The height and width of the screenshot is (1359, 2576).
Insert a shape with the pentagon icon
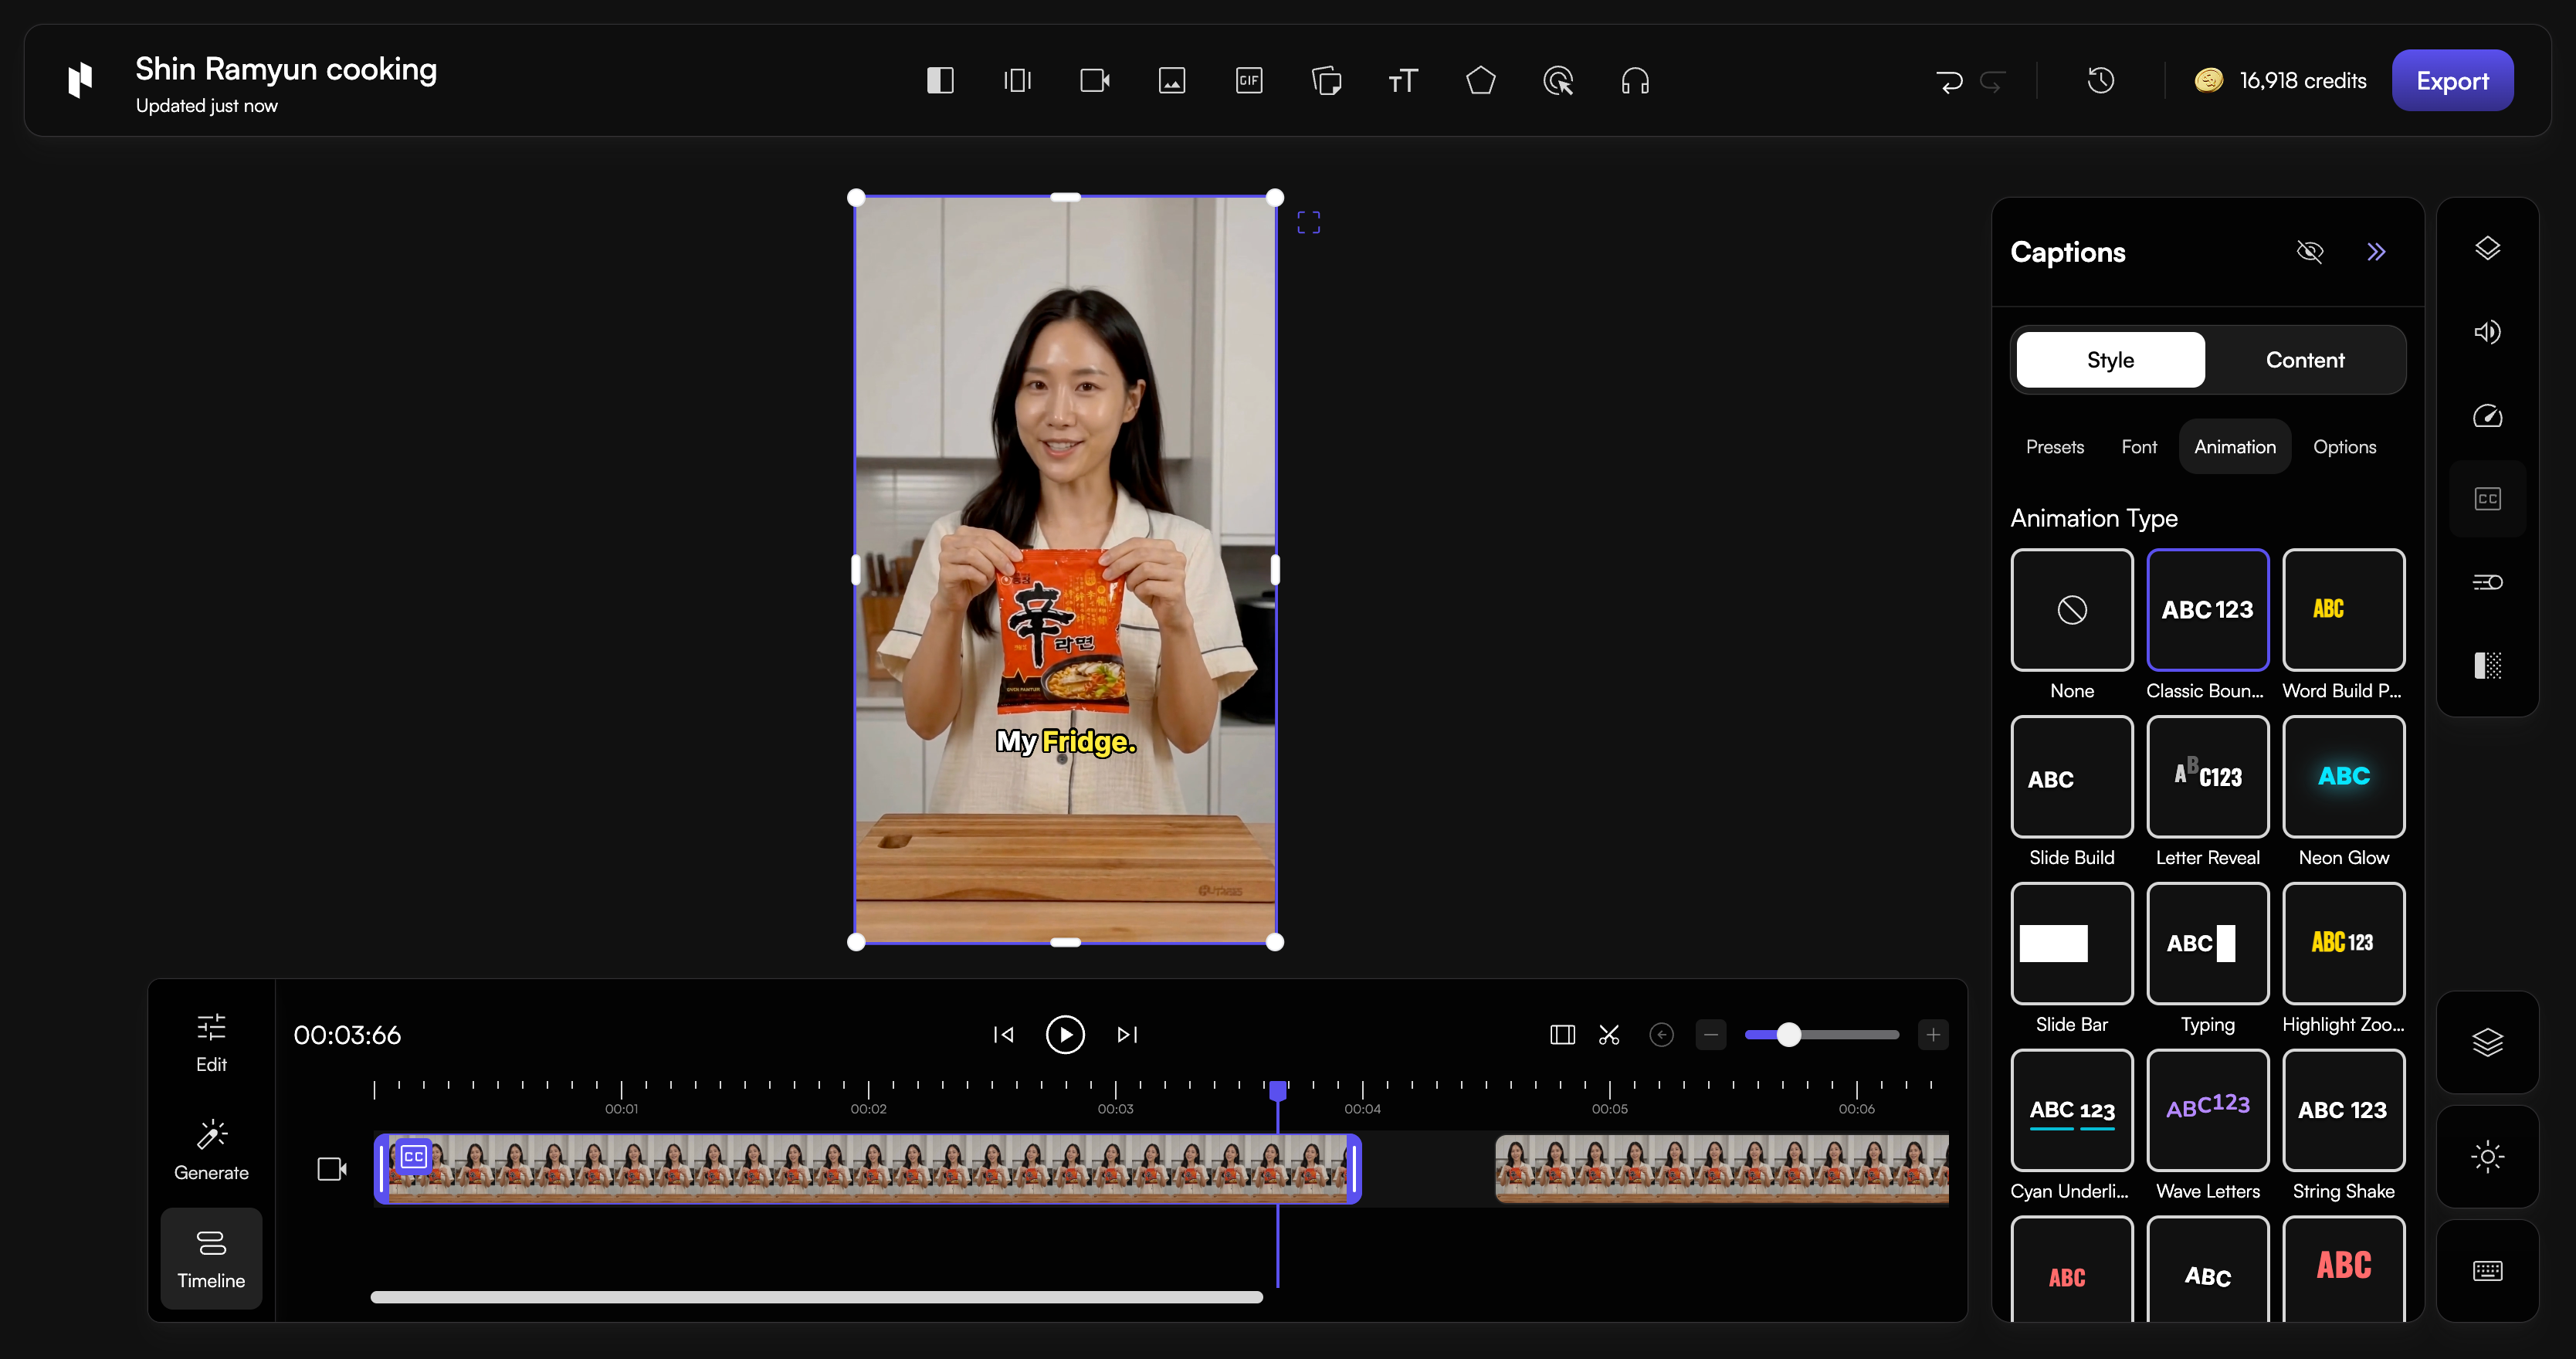pos(1481,80)
